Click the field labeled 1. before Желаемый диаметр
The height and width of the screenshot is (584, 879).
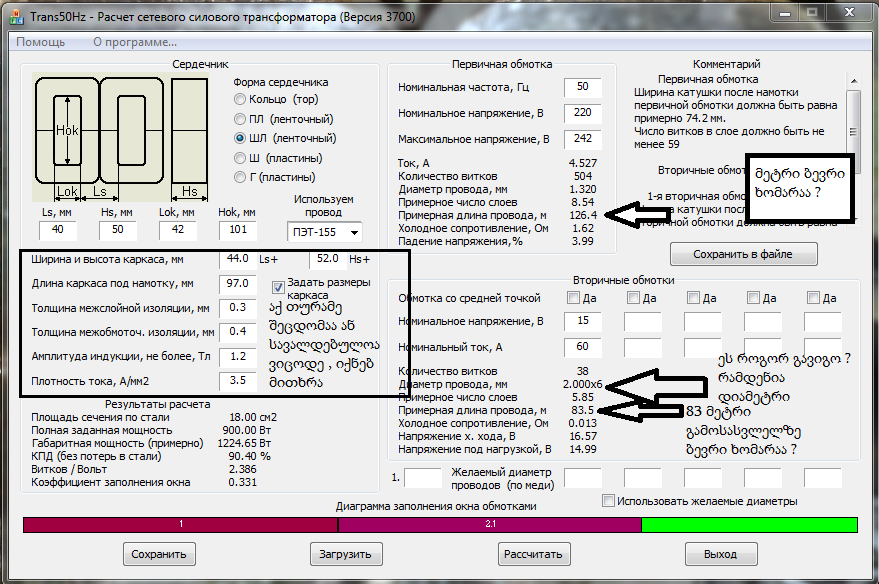tap(423, 478)
